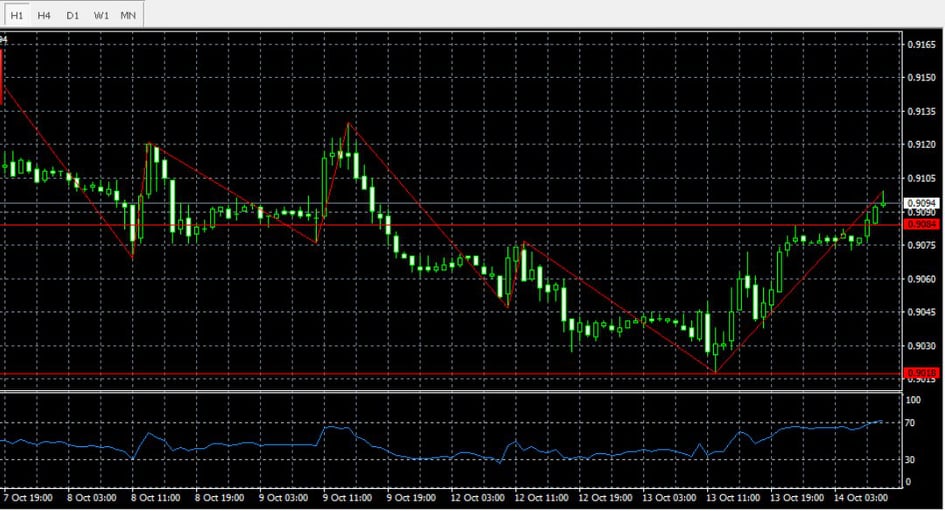Open the D1 daily timeframe
This screenshot has width=945, height=511.
[x=72, y=16]
